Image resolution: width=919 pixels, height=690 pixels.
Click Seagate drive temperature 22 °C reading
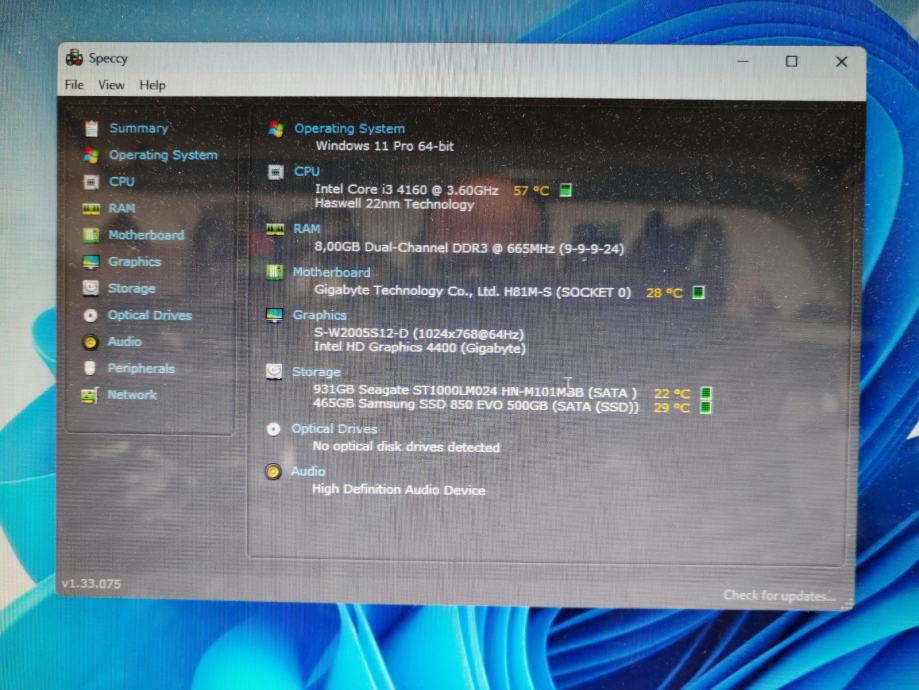(672, 394)
